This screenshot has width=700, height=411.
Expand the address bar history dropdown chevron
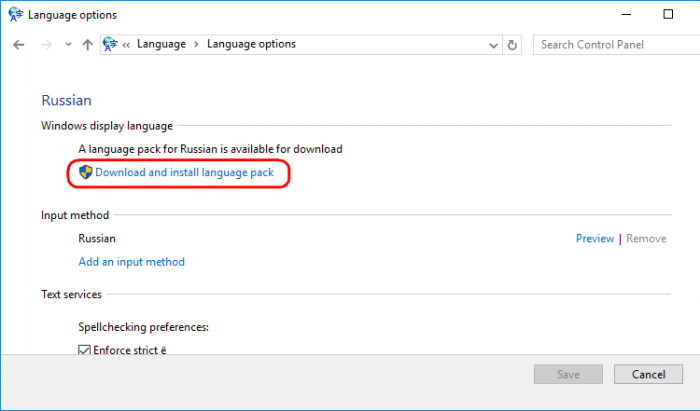coord(493,45)
